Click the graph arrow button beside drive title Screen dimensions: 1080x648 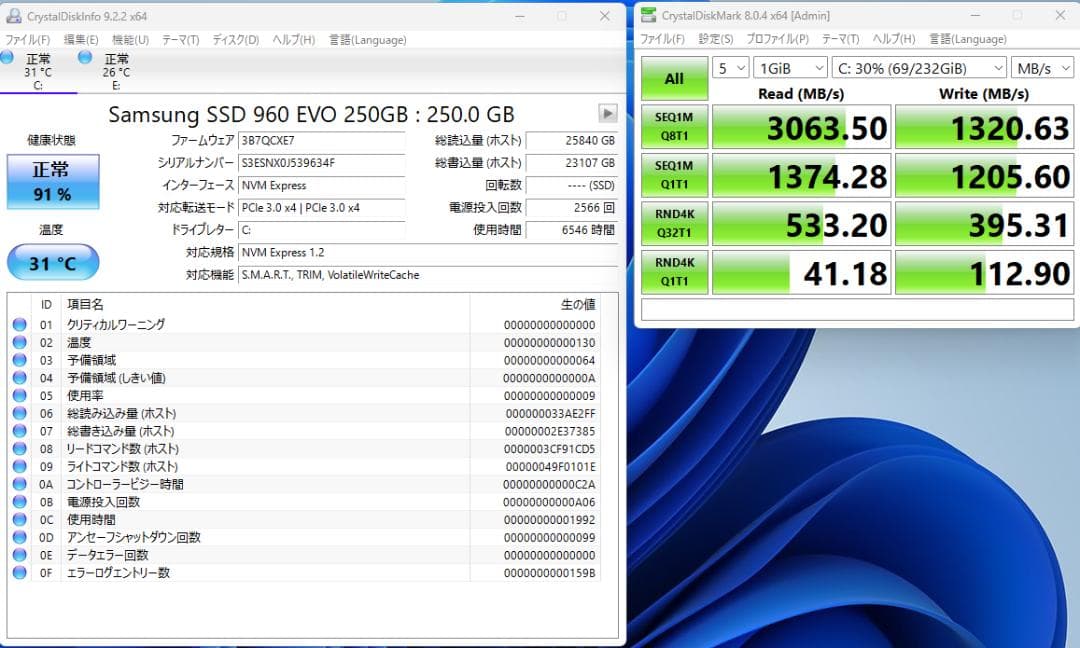click(608, 113)
